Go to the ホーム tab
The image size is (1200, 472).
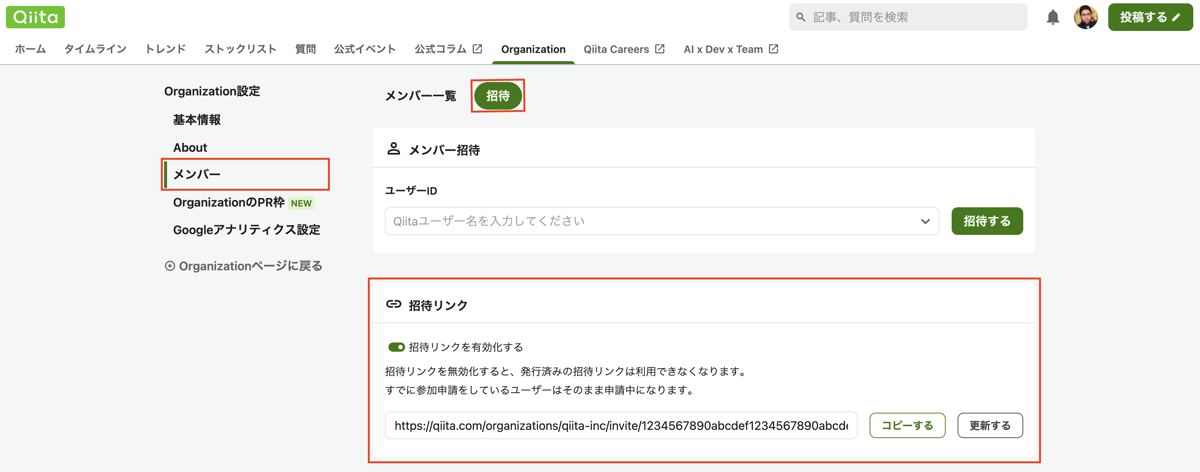click(30, 49)
